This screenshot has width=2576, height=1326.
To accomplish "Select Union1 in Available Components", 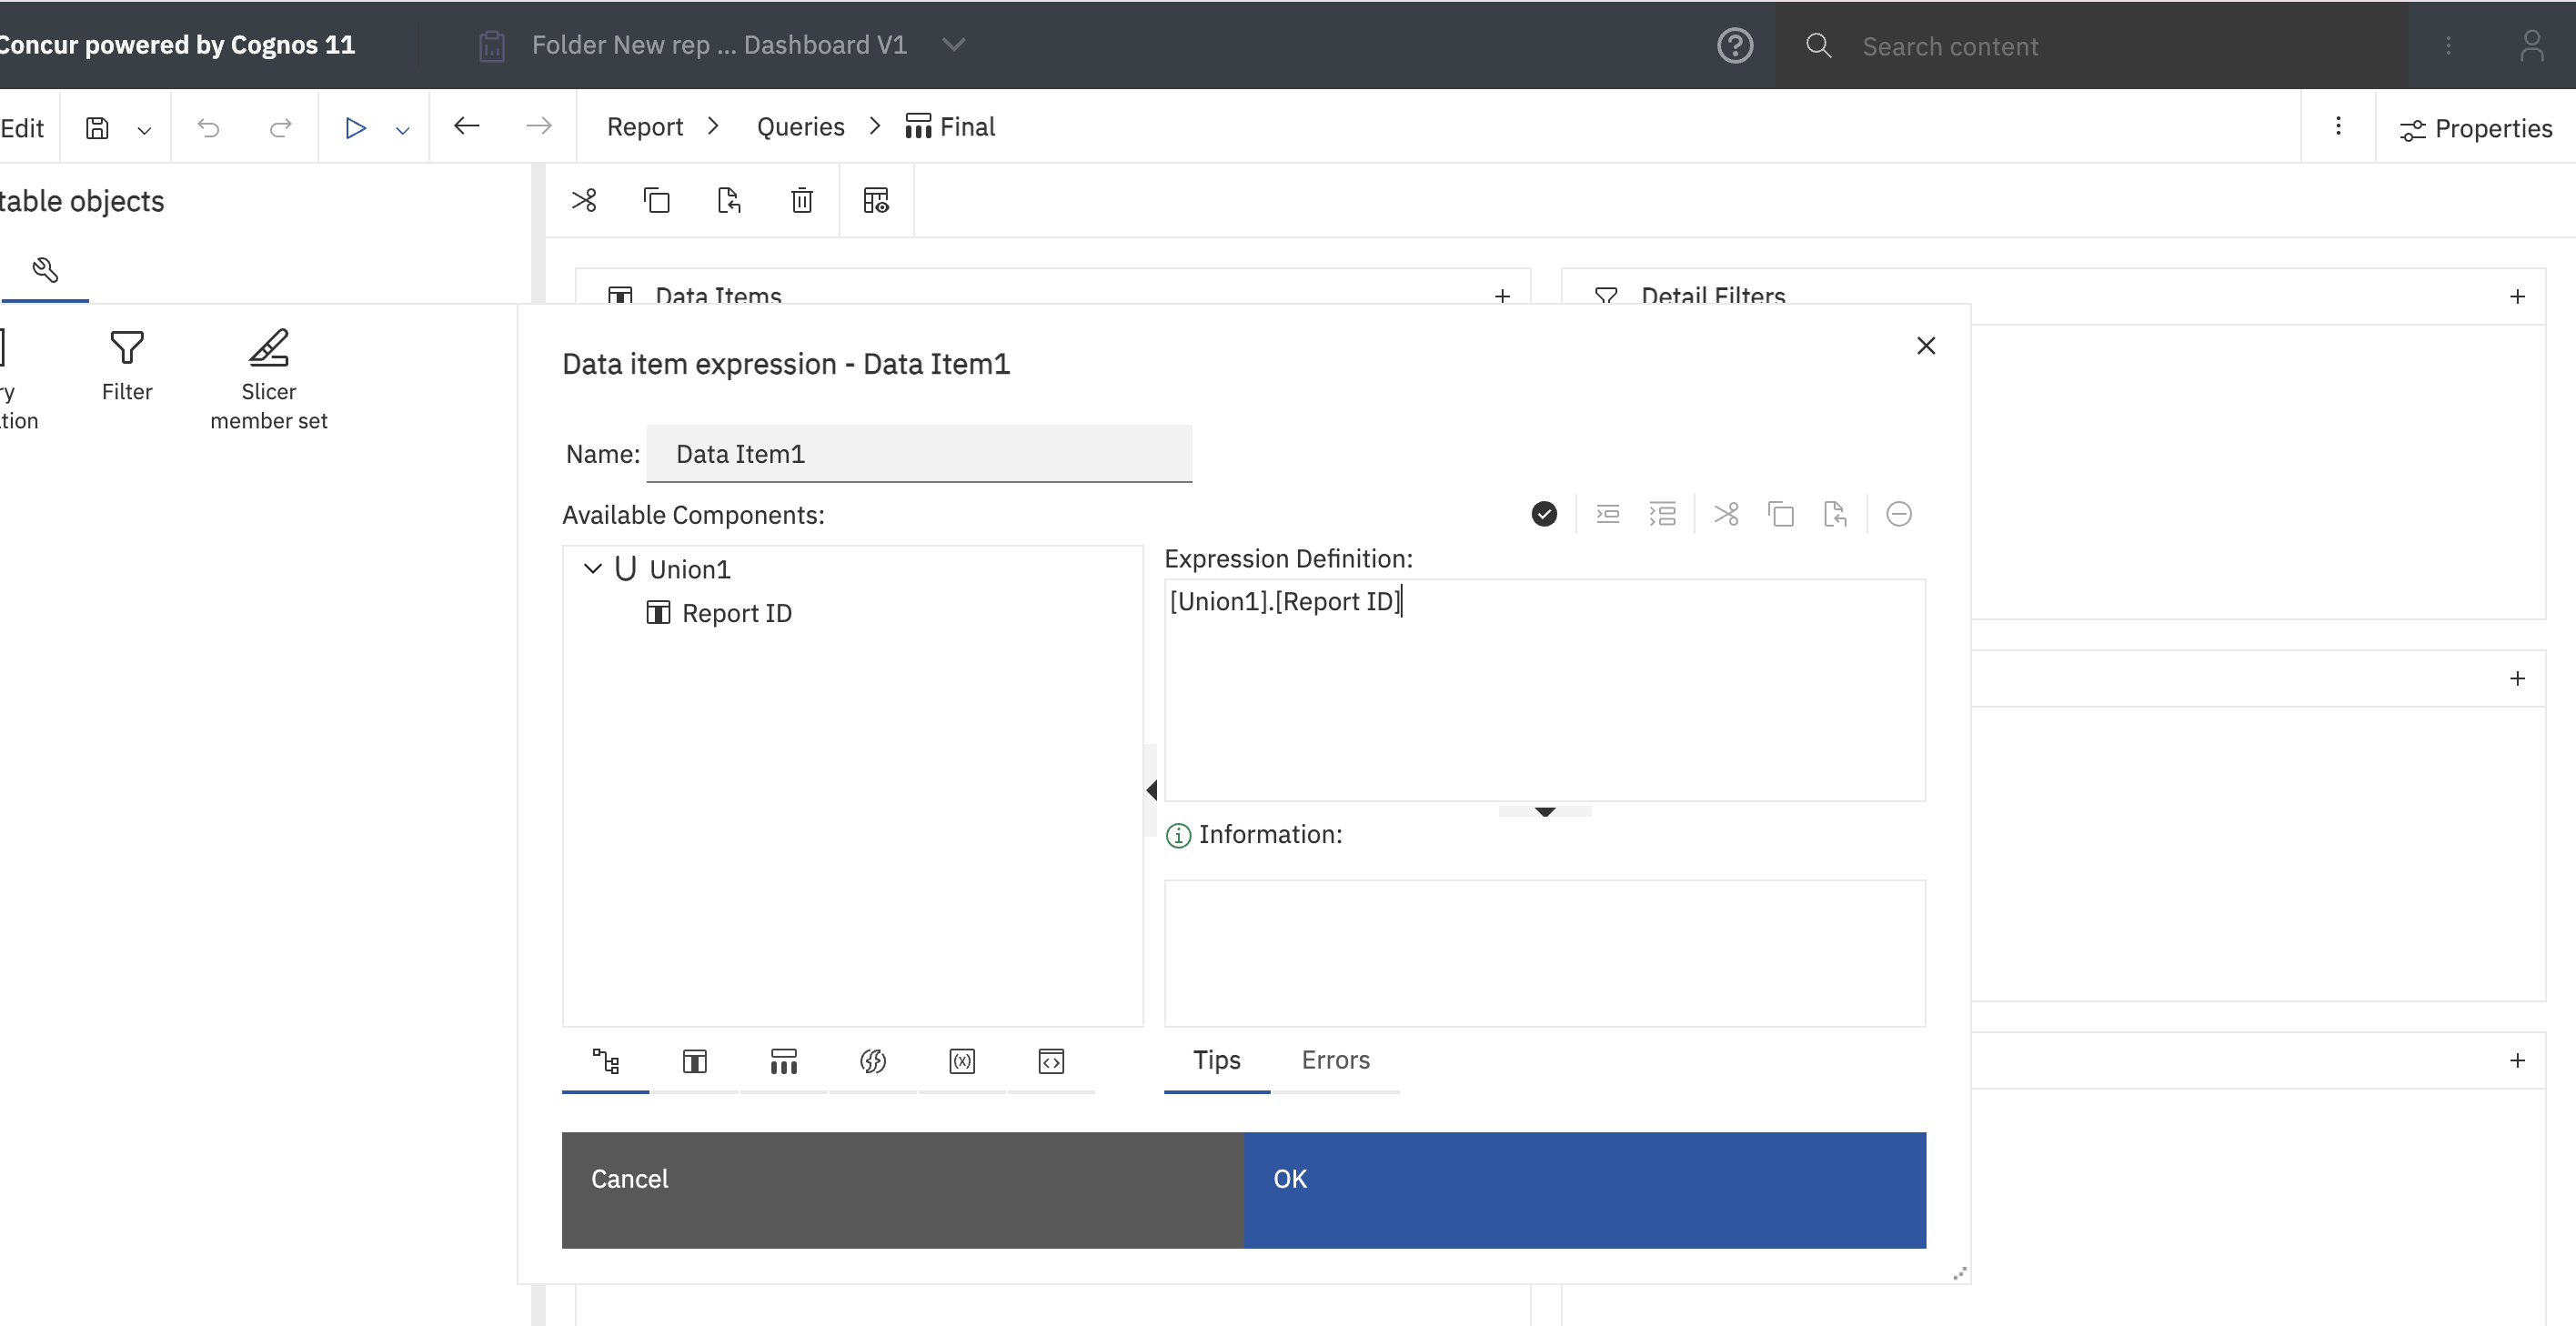I will coord(689,569).
